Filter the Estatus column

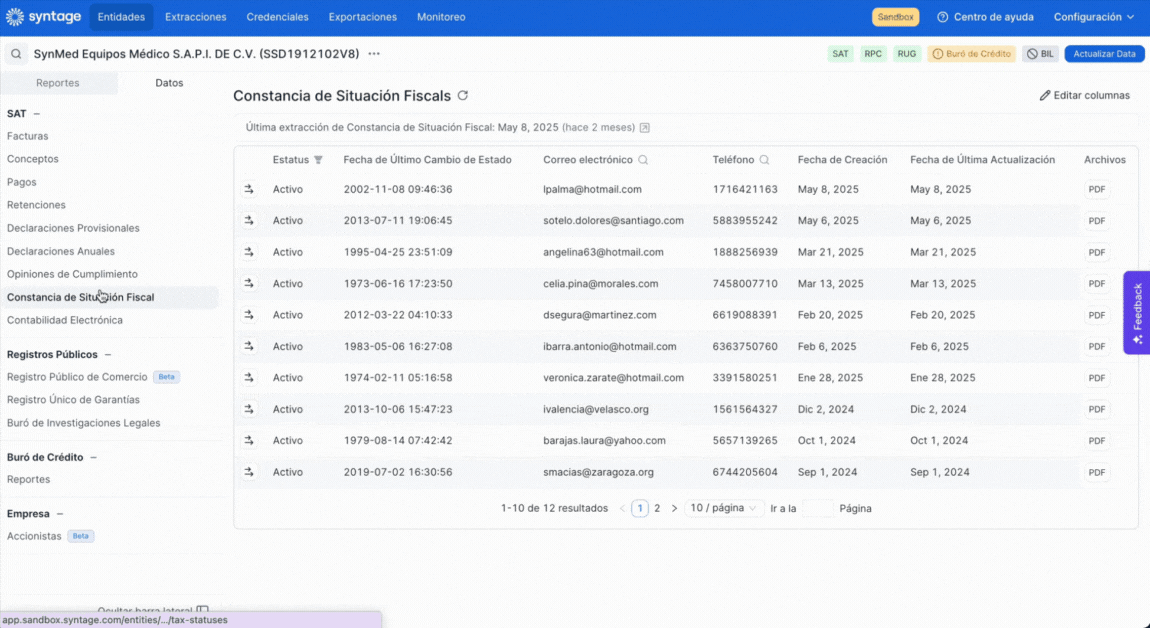(x=318, y=160)
